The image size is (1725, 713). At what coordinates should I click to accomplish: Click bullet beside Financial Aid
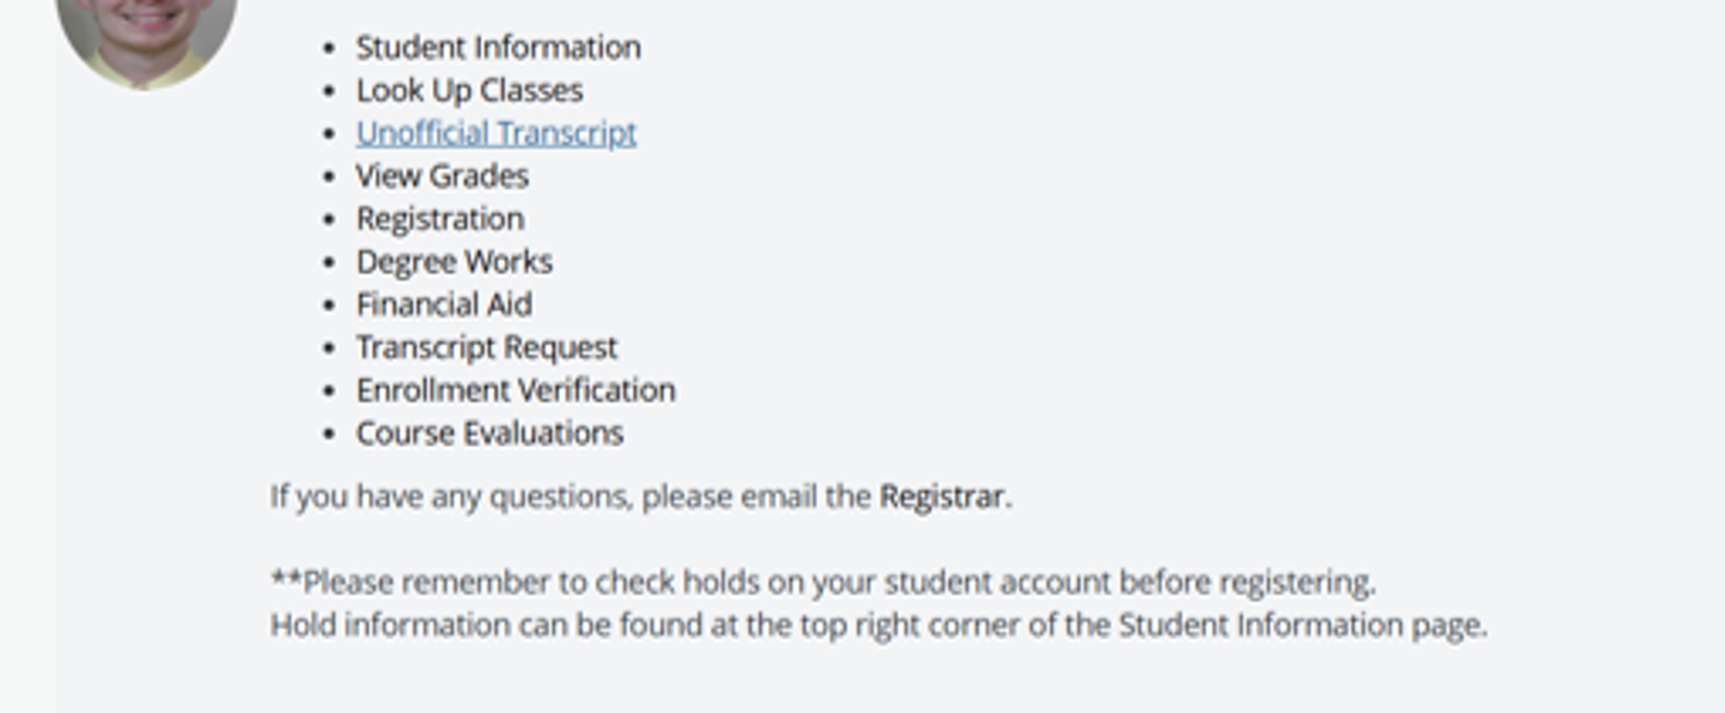coord(329,305)
